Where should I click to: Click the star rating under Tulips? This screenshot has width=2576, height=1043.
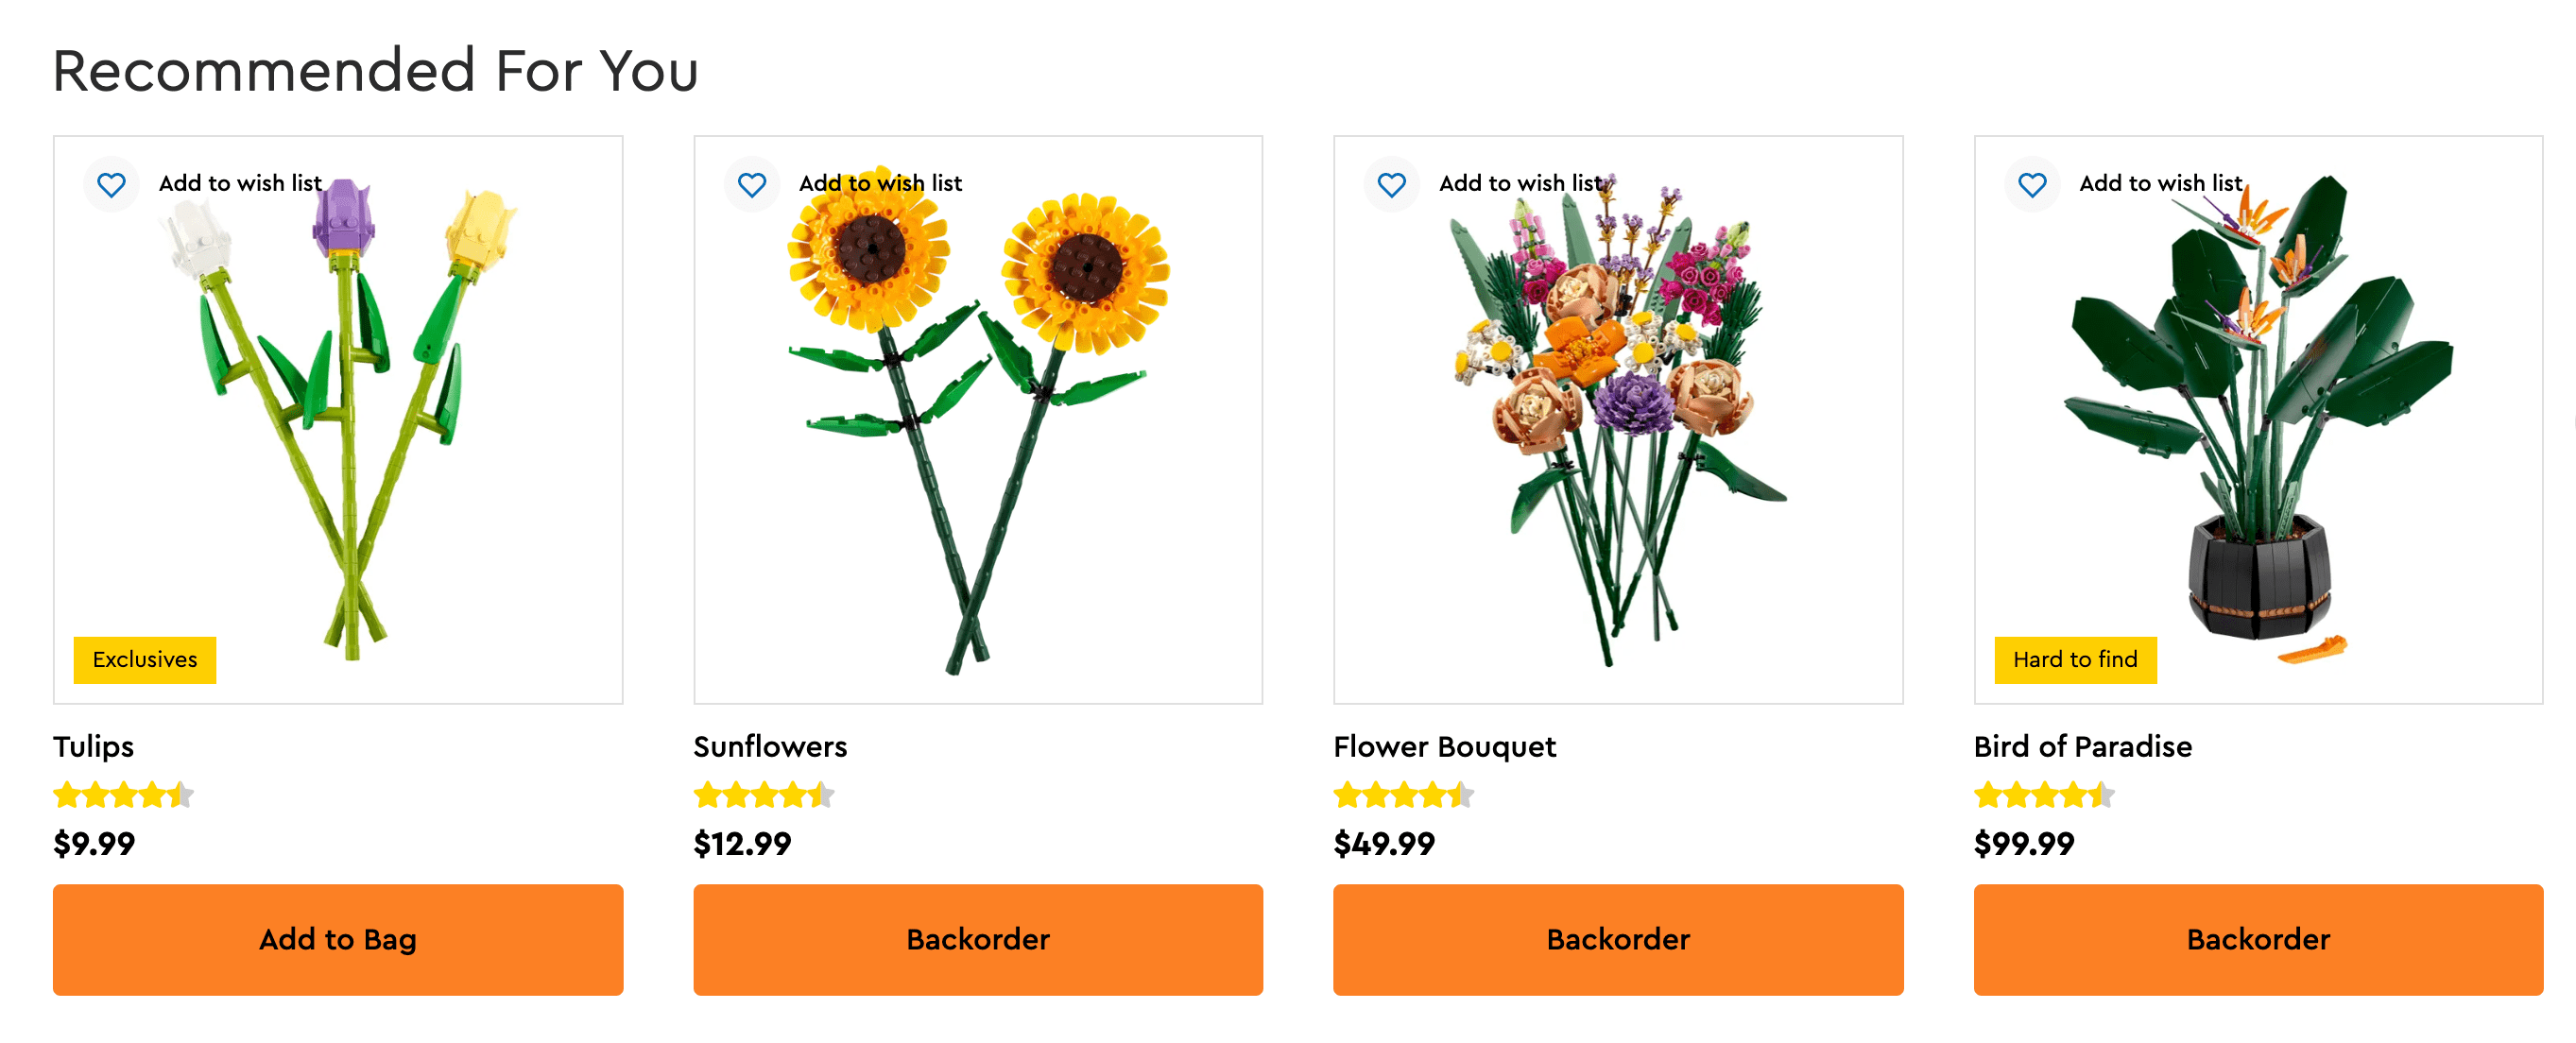[x=122, y=794]
